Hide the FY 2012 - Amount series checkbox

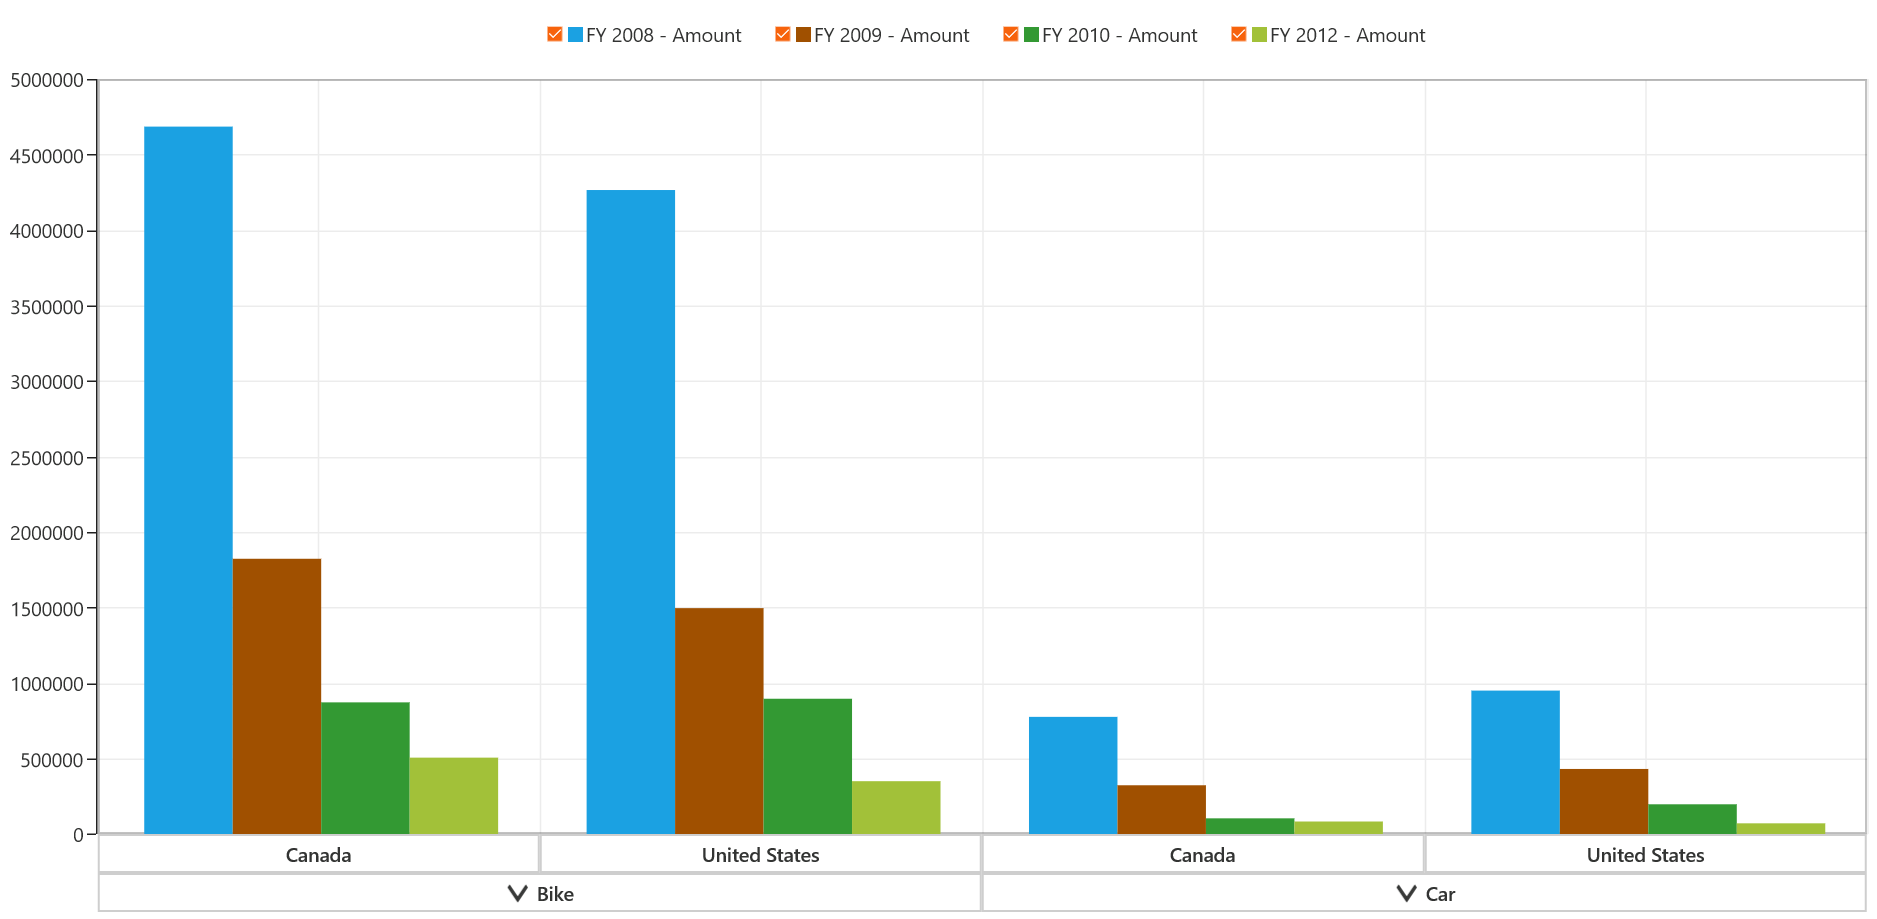(1239, 35)
